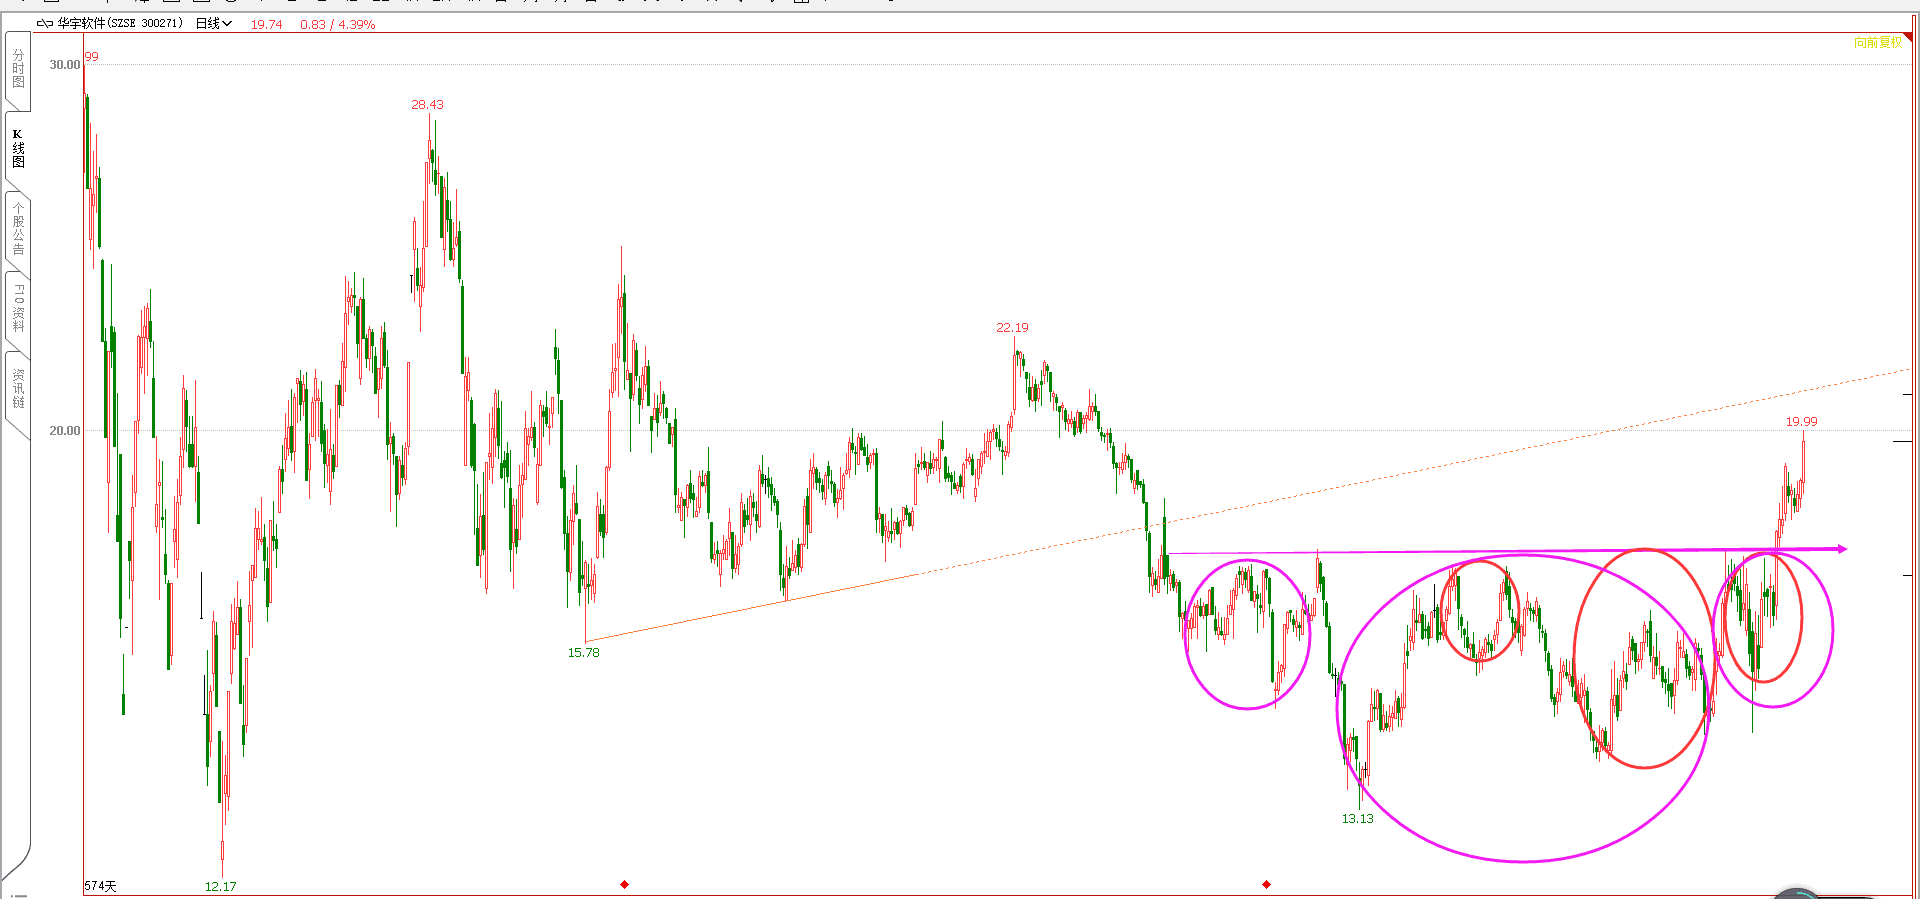Open the 日线 period dropdown
This screenshot has height=899, width=1920.
(214, 24)
